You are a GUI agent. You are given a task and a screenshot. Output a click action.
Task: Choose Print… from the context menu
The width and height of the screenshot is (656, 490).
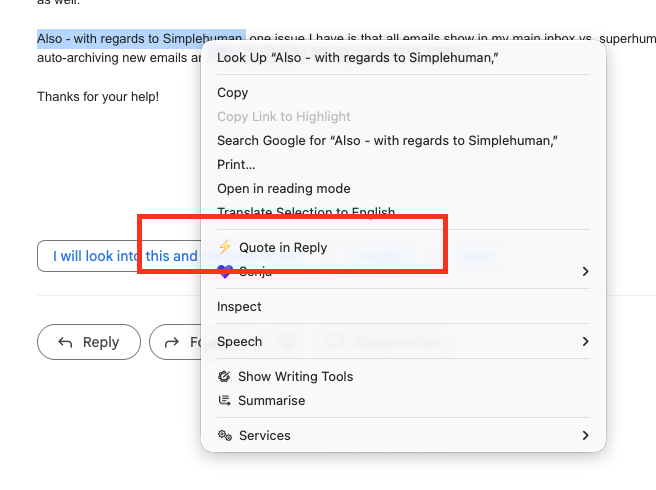[x=236, y=165]
